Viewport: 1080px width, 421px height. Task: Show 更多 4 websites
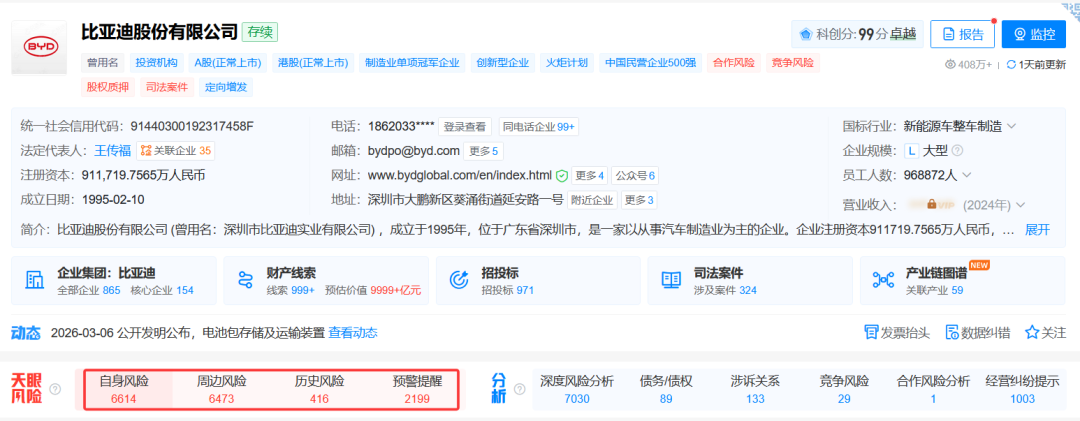click(590, 176)
